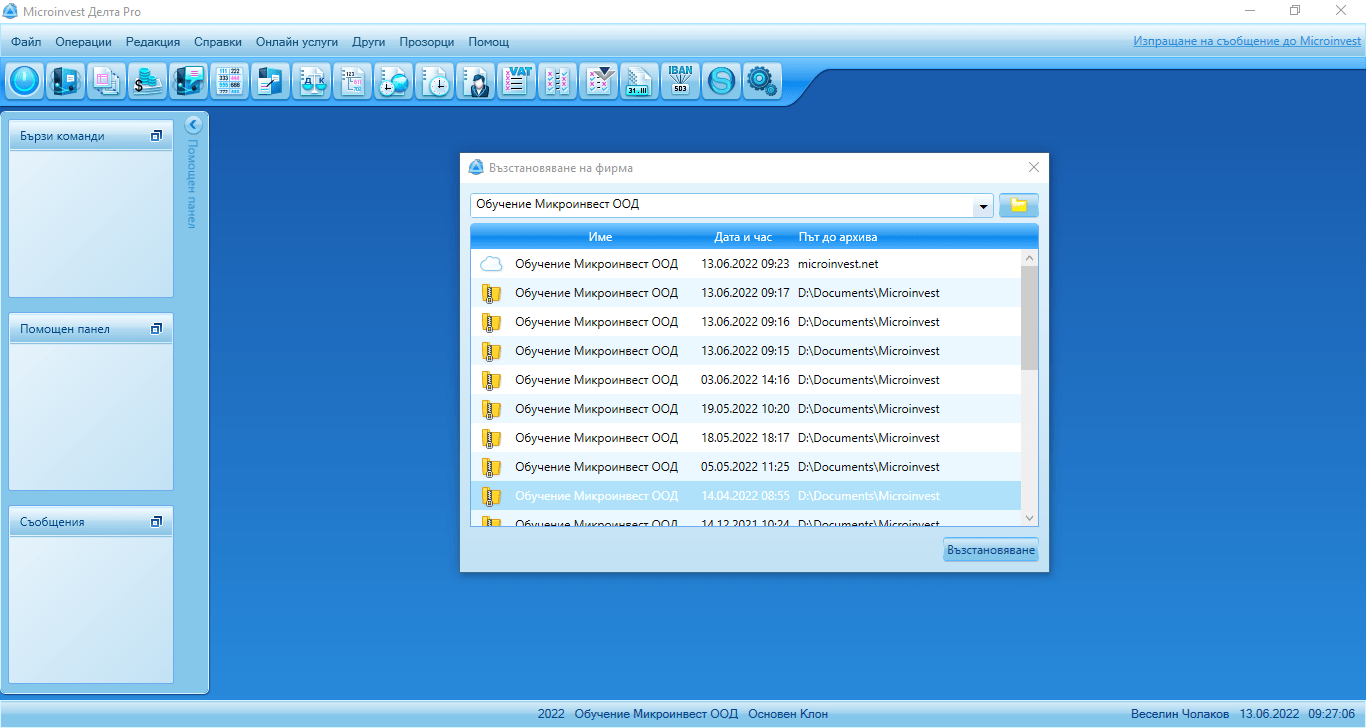This screenshot has width=1366, height=728.
Task: Click the server with speech bubble icon
Action: point(188,80)
